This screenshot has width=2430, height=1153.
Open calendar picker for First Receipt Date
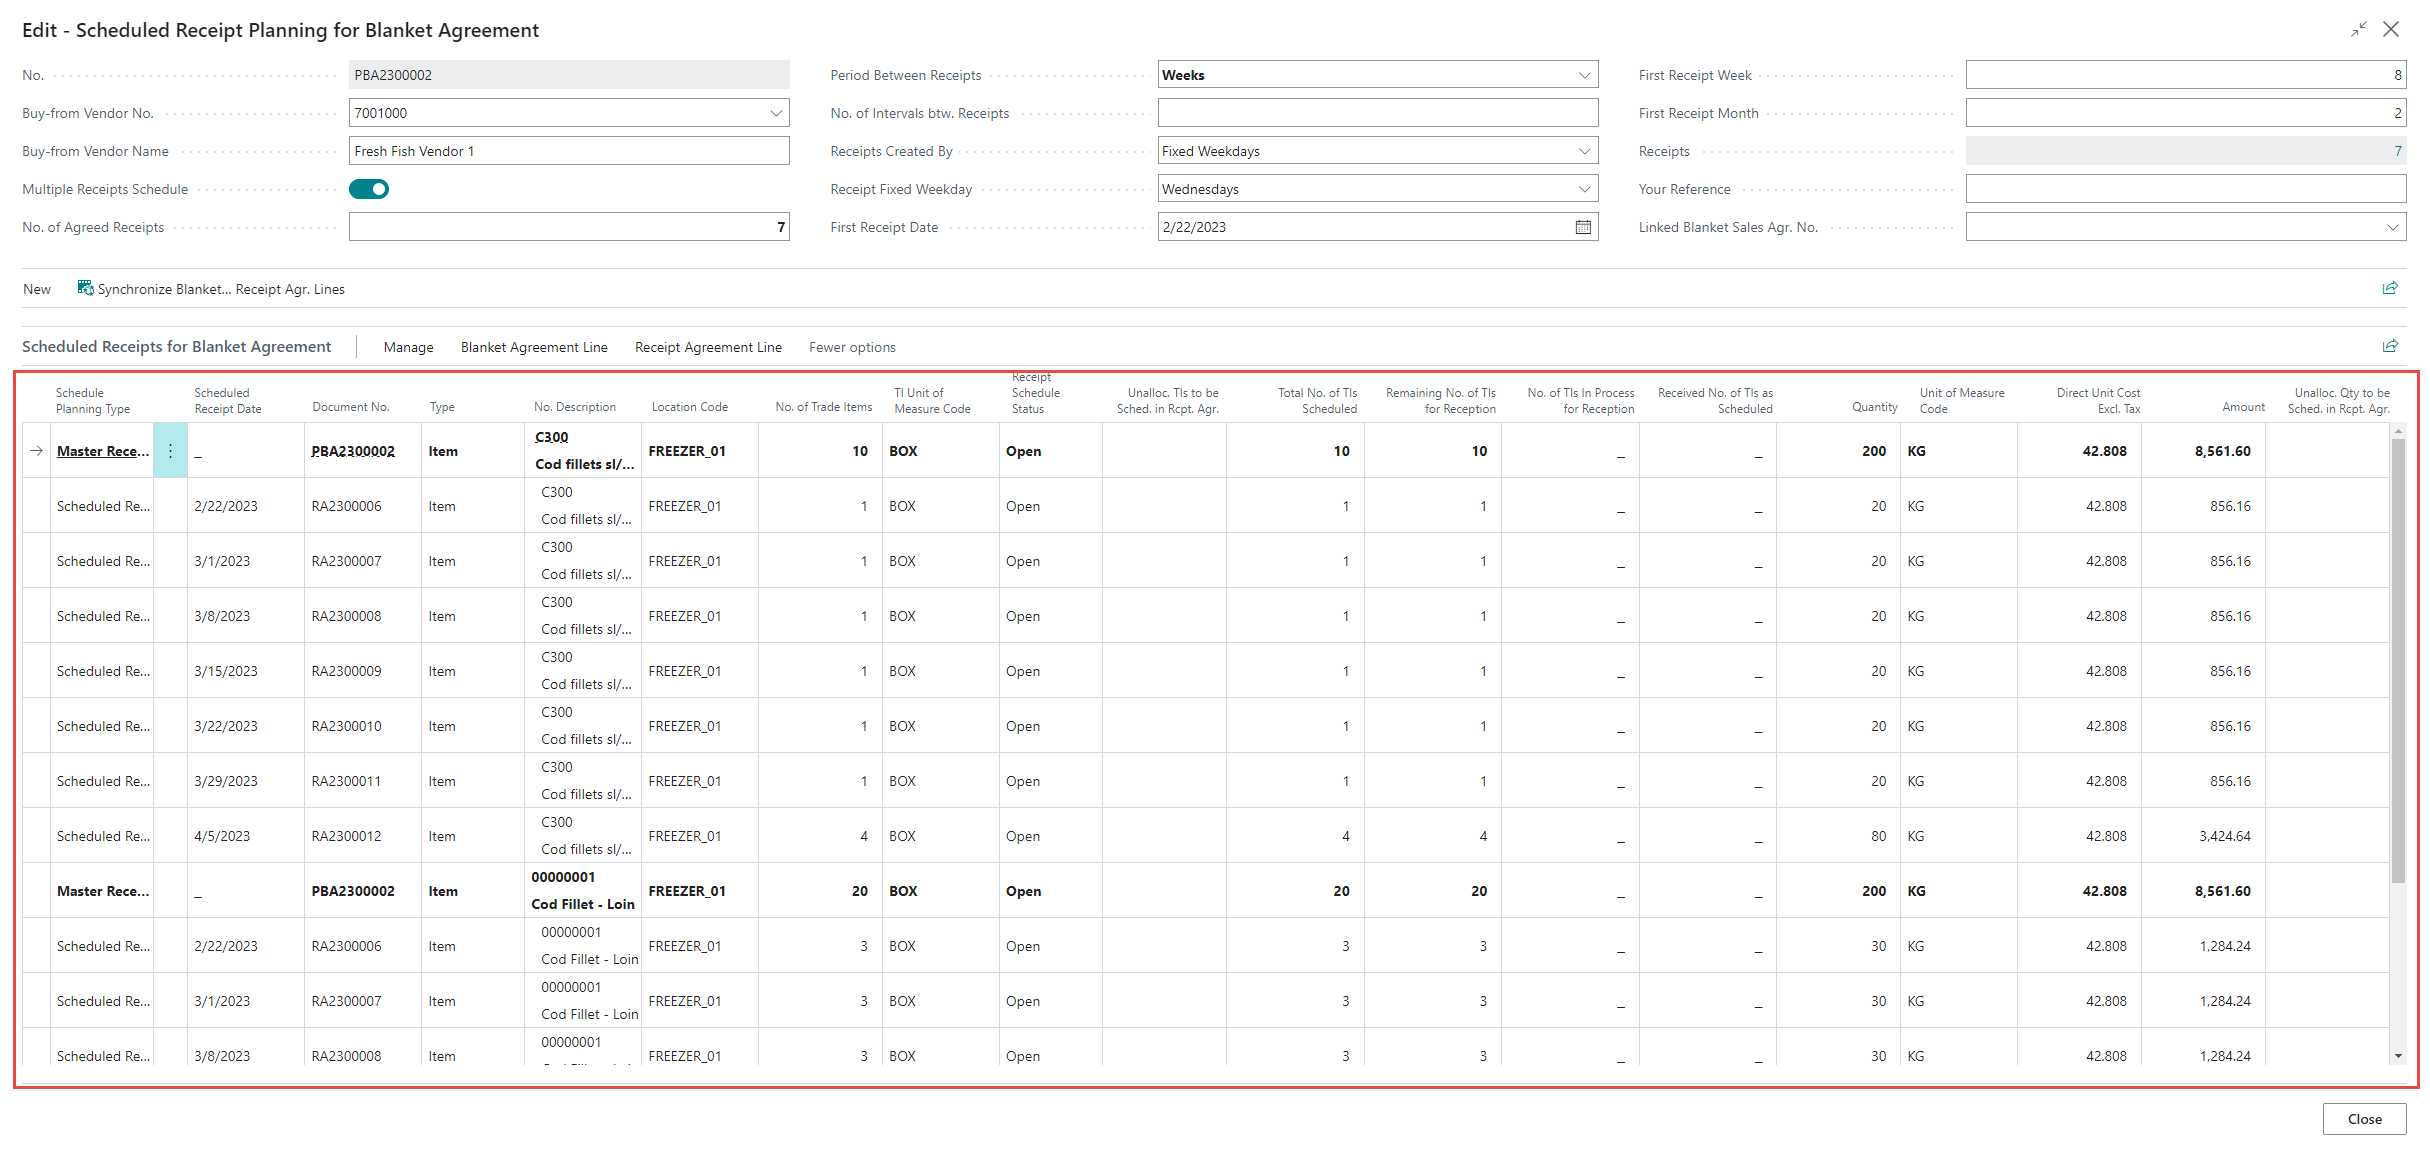coord(1583,227)
